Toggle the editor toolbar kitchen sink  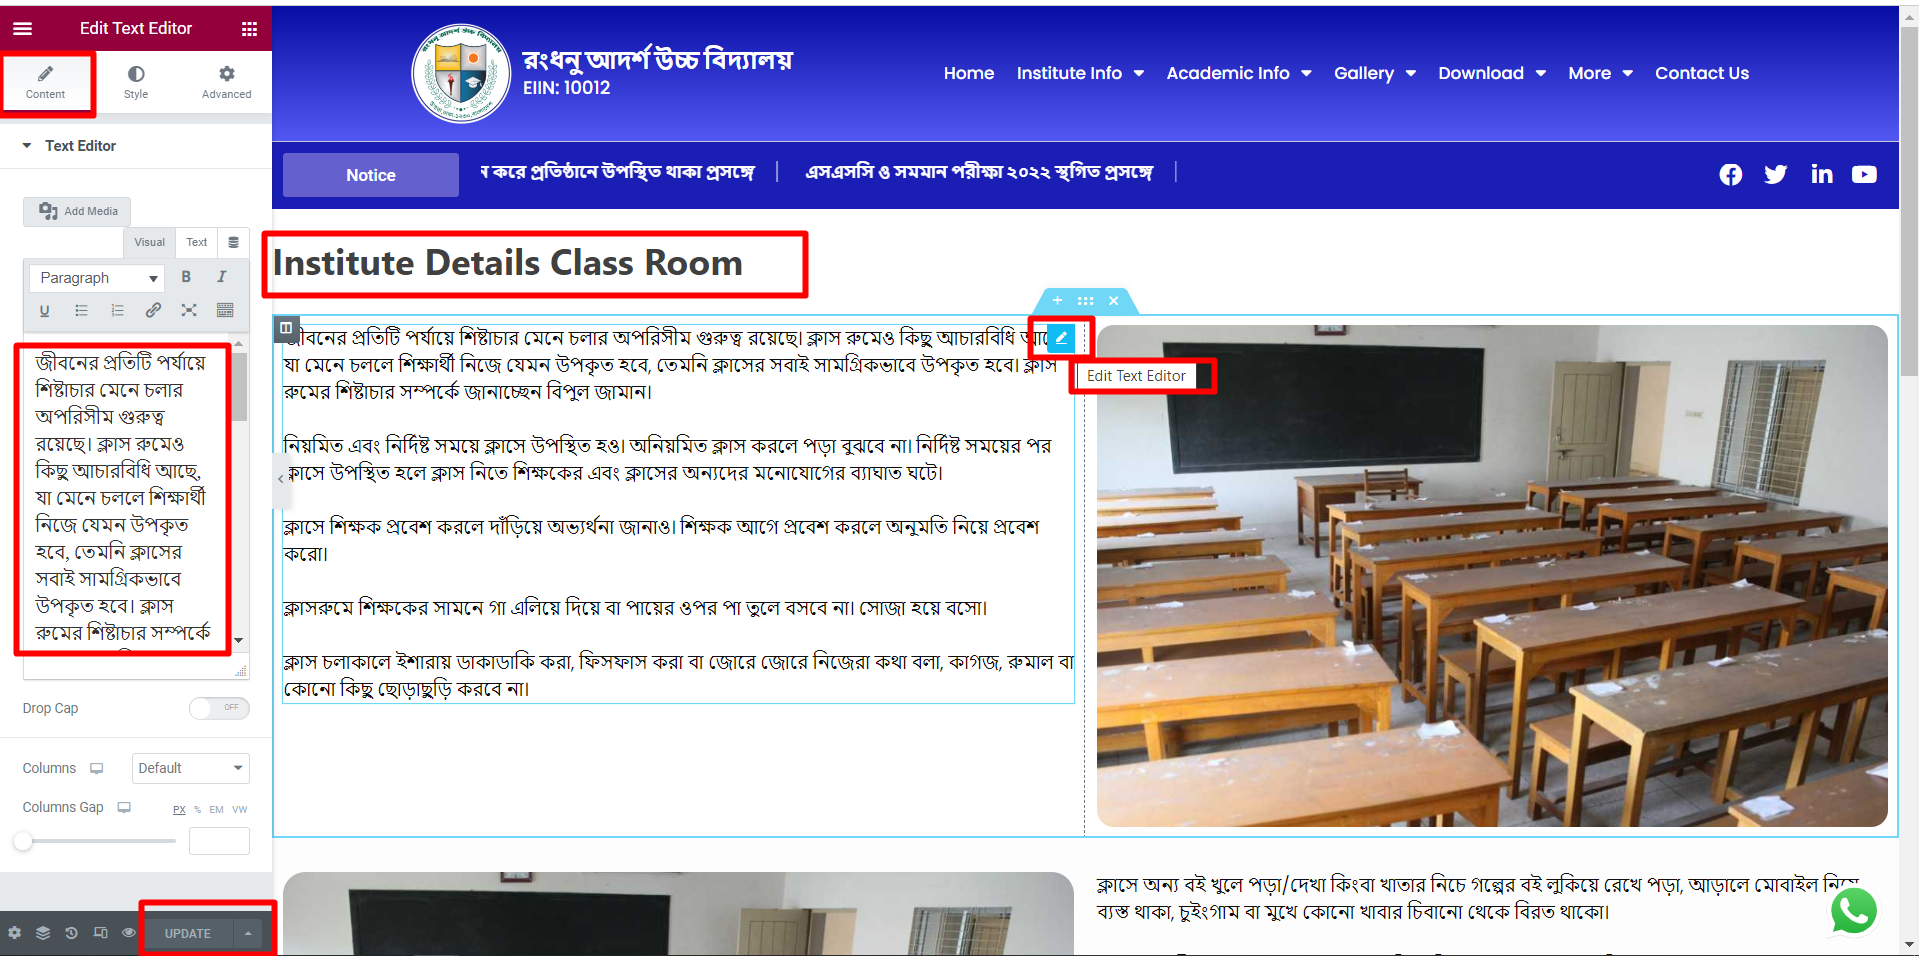pyautogui.click(x=225, y=311)
